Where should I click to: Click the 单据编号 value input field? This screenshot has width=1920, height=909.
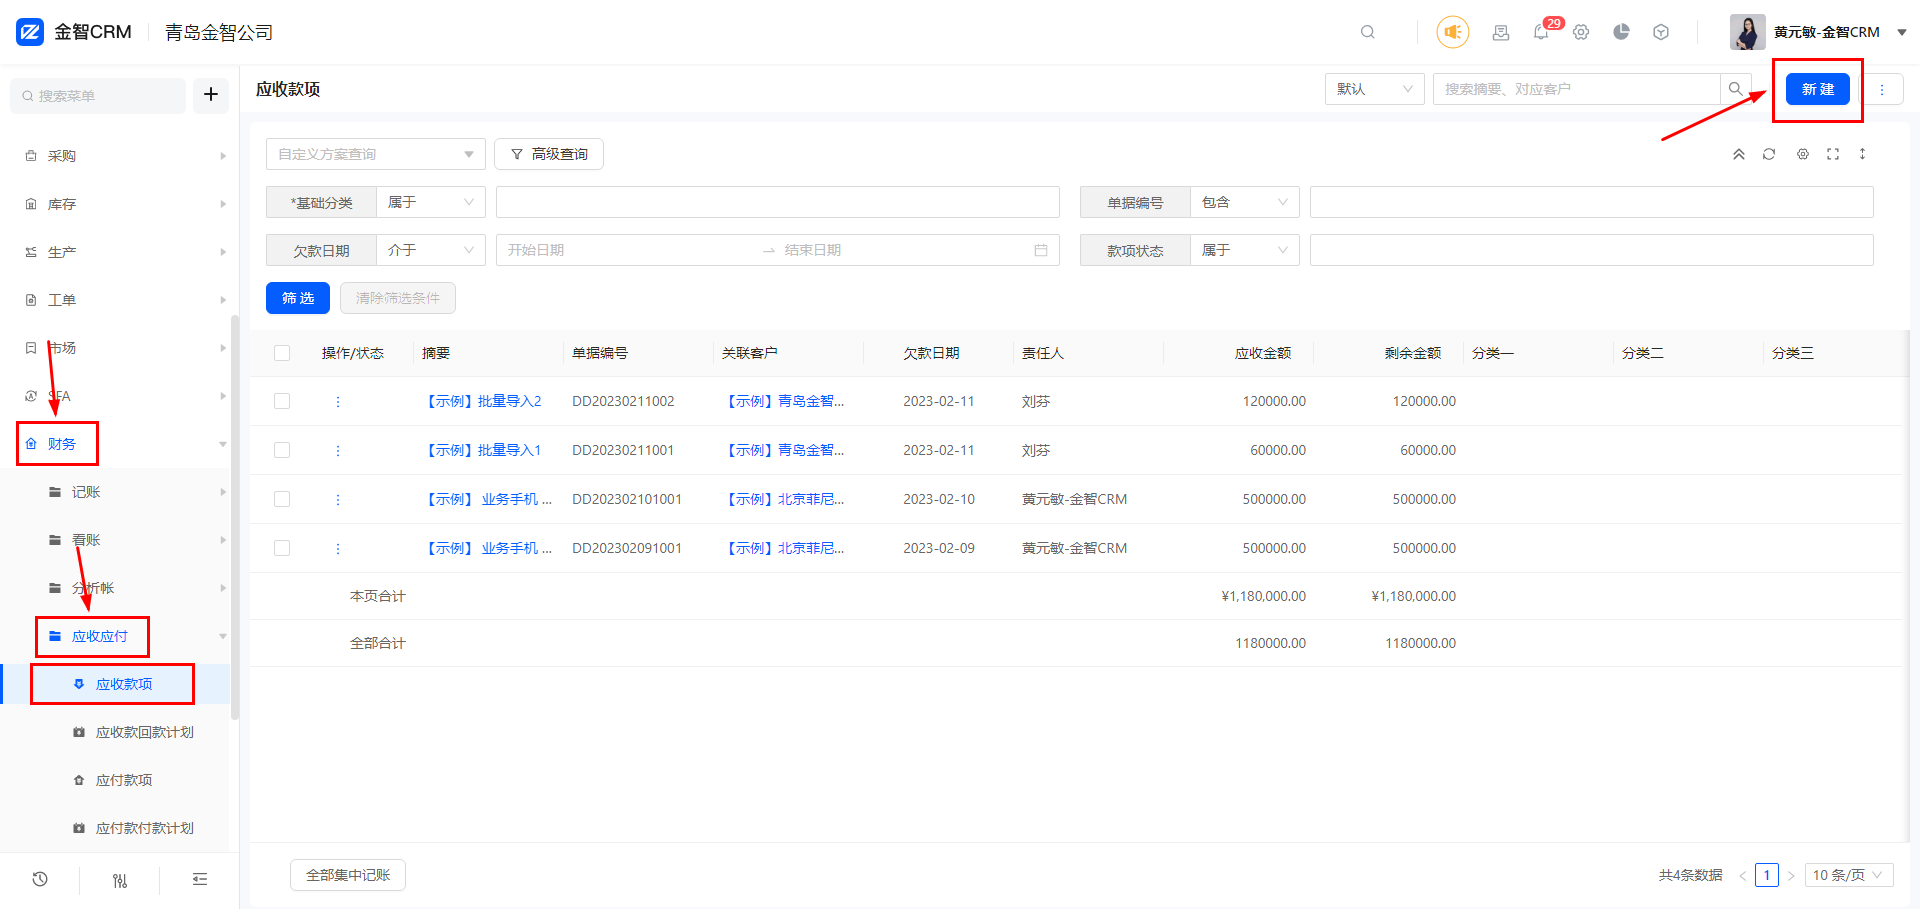click(x=1592, y=202)
